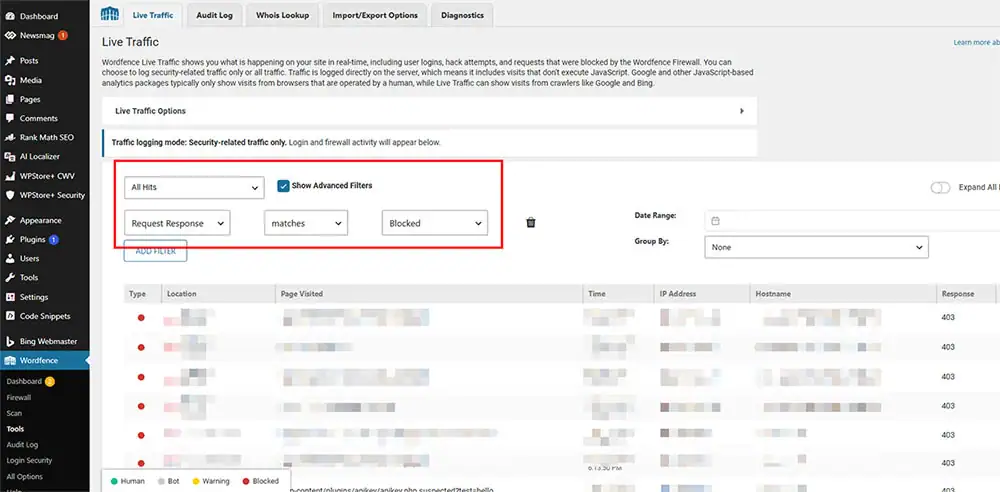The width and height of the screenshot is (1000, 492).
Task: Open the Whois Lookup tab
Action: [283, 15]
